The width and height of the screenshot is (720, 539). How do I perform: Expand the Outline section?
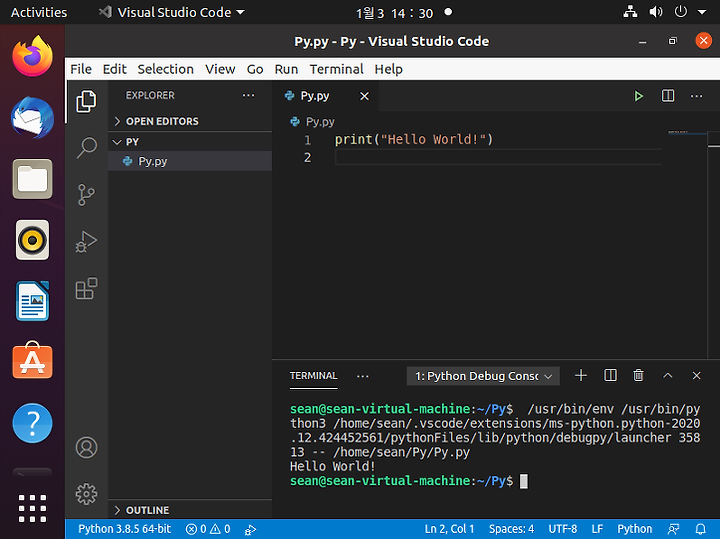click(190, 510)
